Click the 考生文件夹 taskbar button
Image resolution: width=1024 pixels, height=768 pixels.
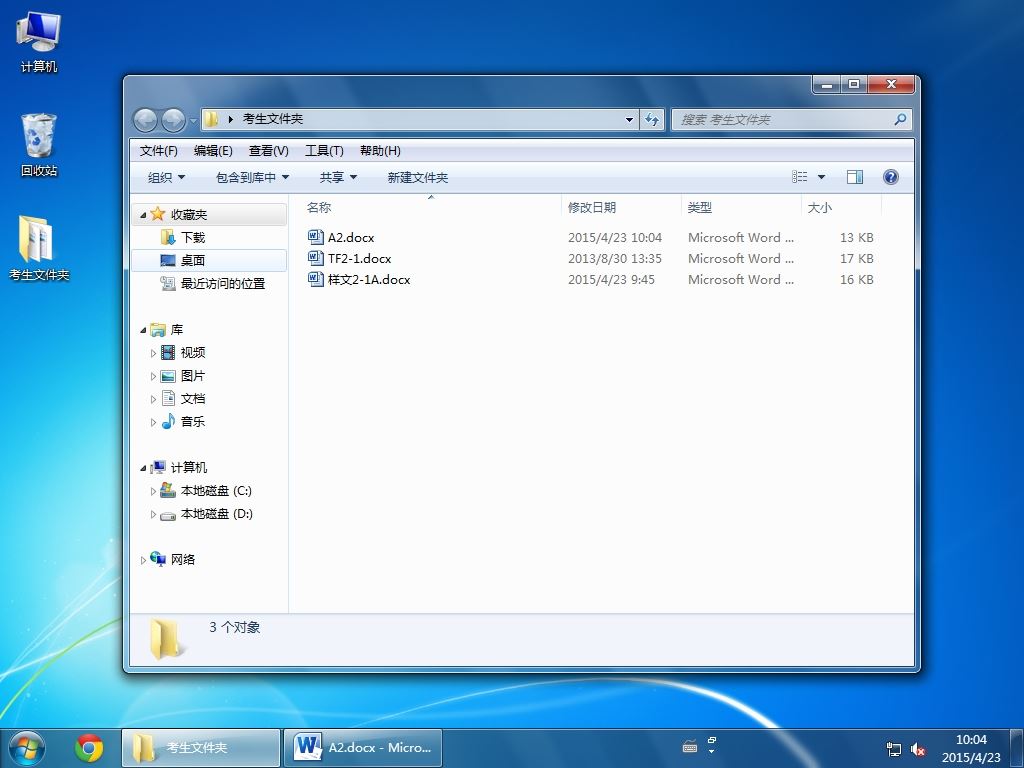coord(200,748)
